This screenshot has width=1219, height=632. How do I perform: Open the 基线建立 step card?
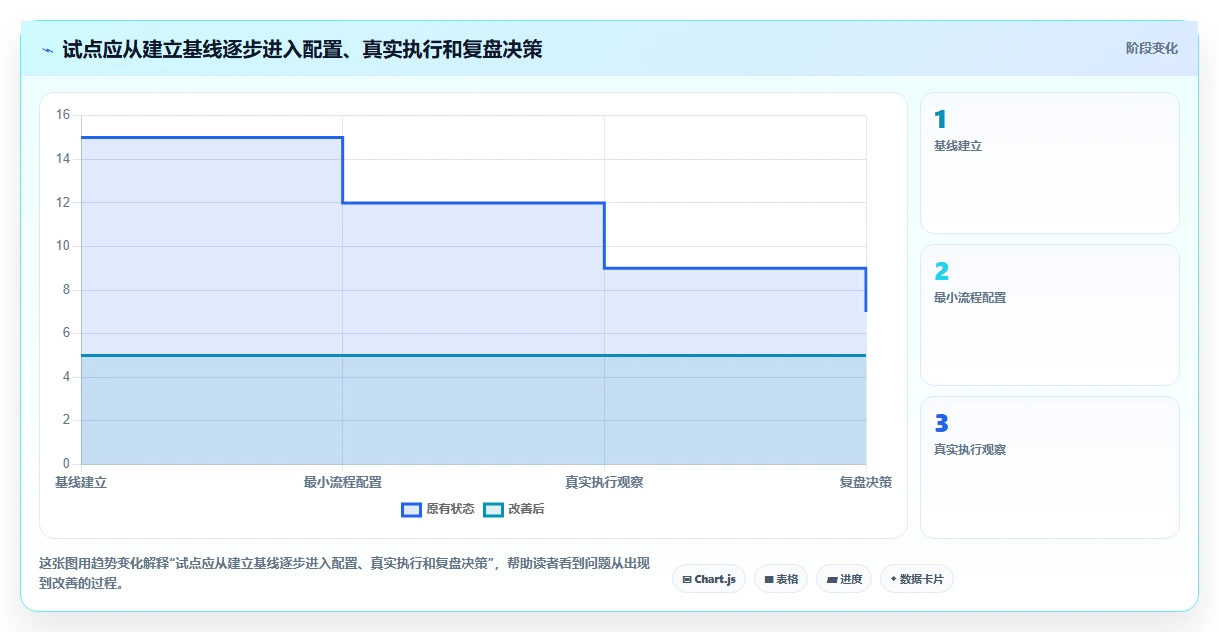1050,163
